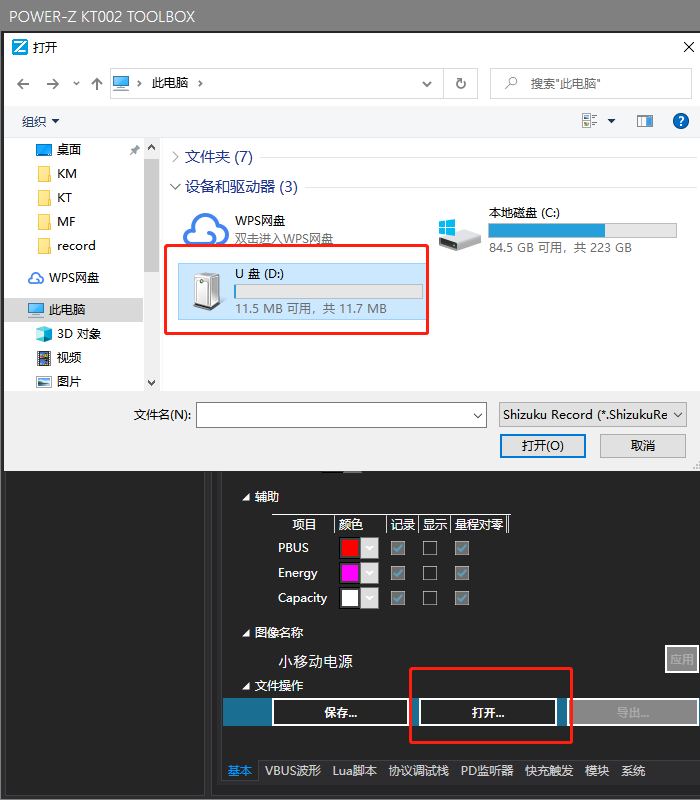This screenshot has height=800, width=700.
Task: Toggle Capacity 量程对零 checkbox
Action: click(x=462, y=598)
